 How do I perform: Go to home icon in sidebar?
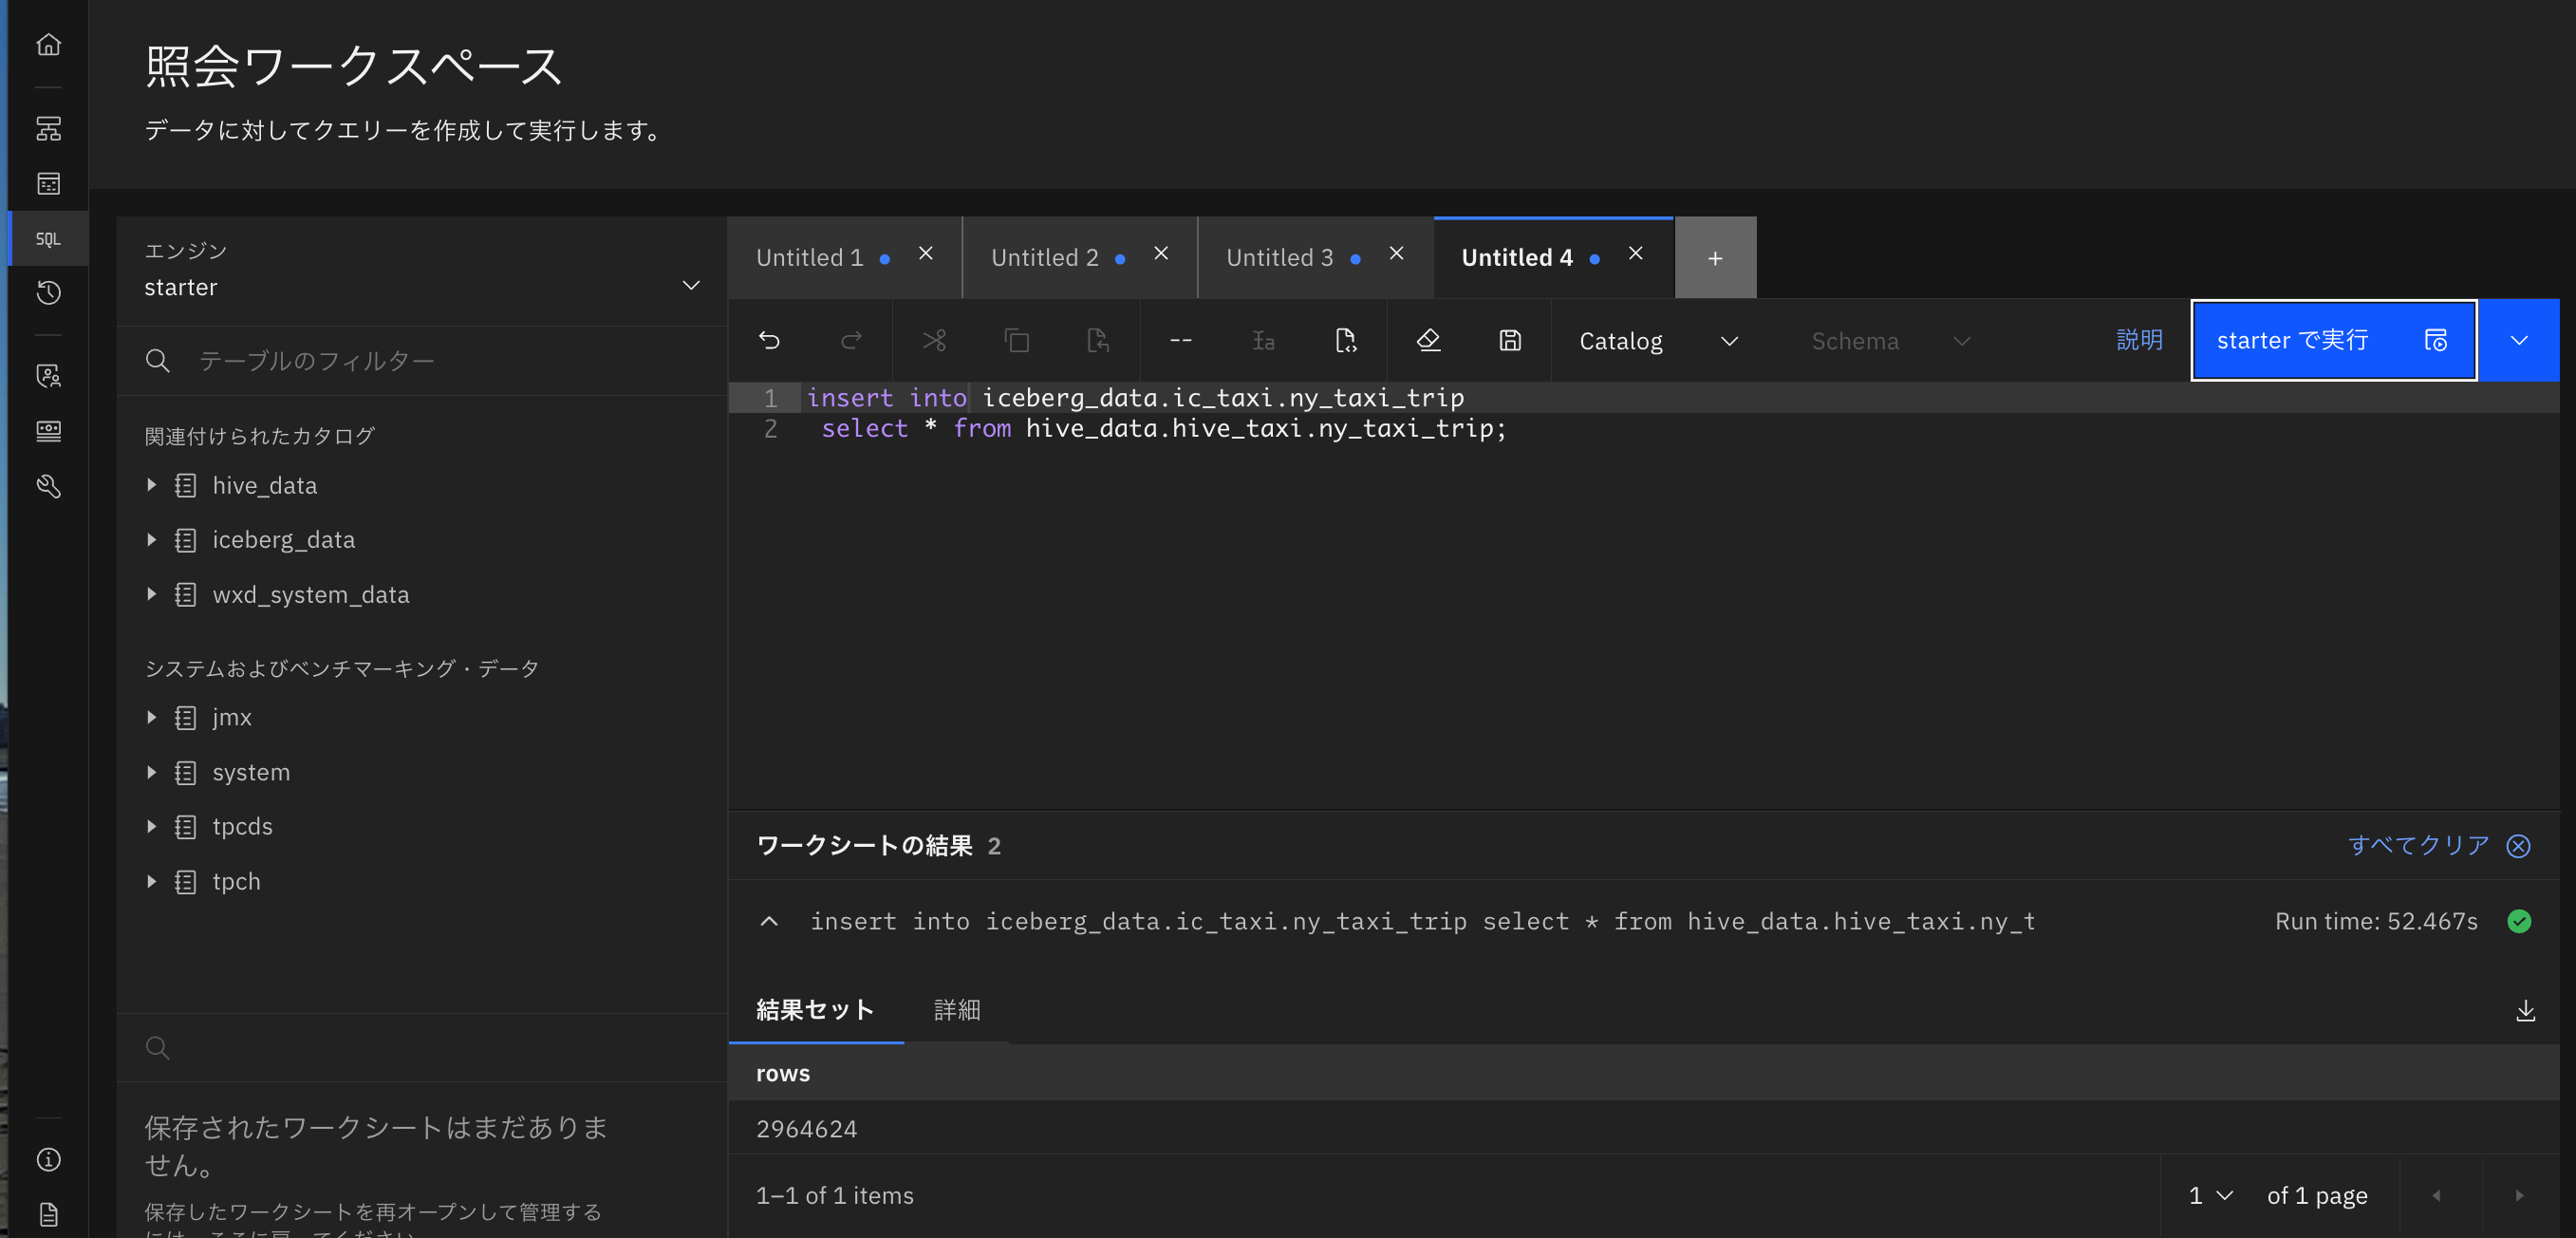[x=48, y=45]
